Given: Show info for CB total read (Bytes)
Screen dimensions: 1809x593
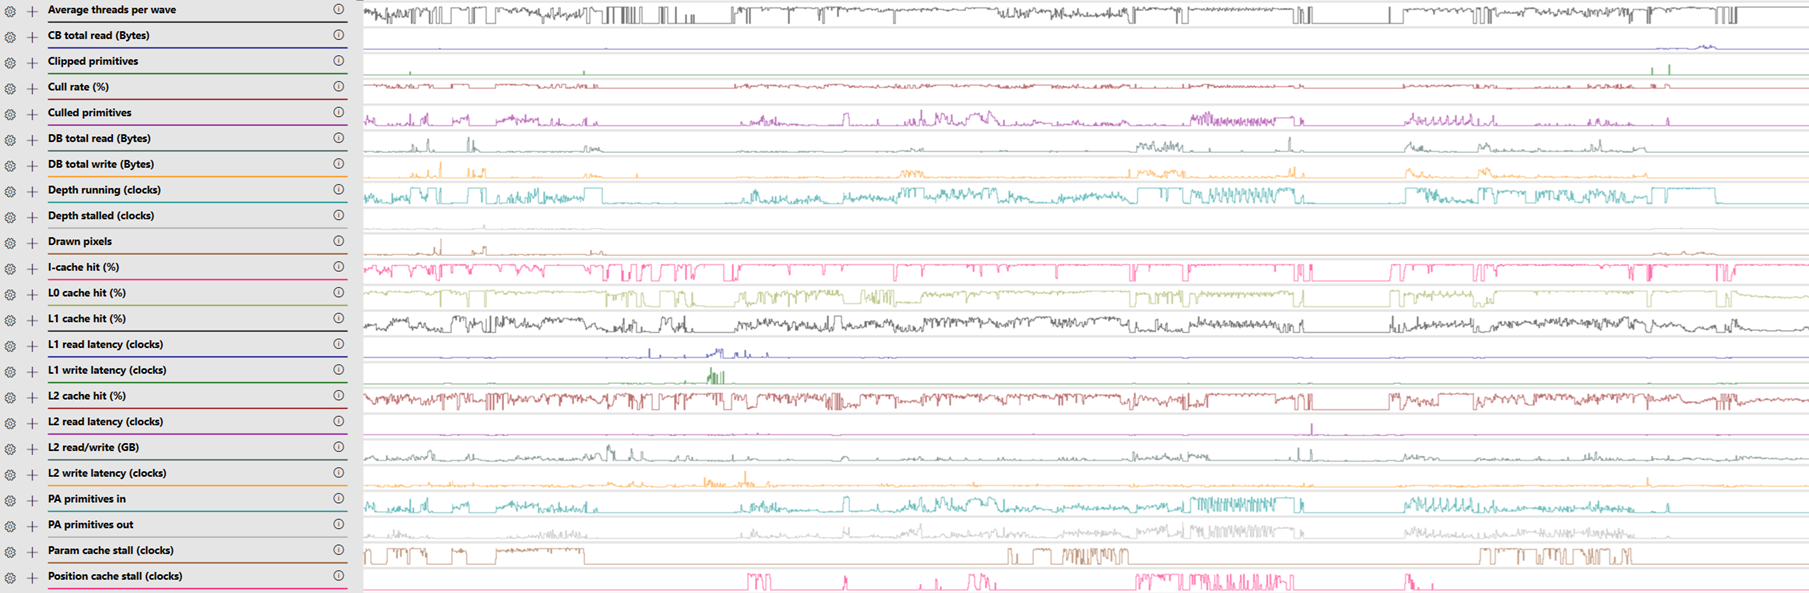Looking at the screenshot, I should tap(339, 35).
